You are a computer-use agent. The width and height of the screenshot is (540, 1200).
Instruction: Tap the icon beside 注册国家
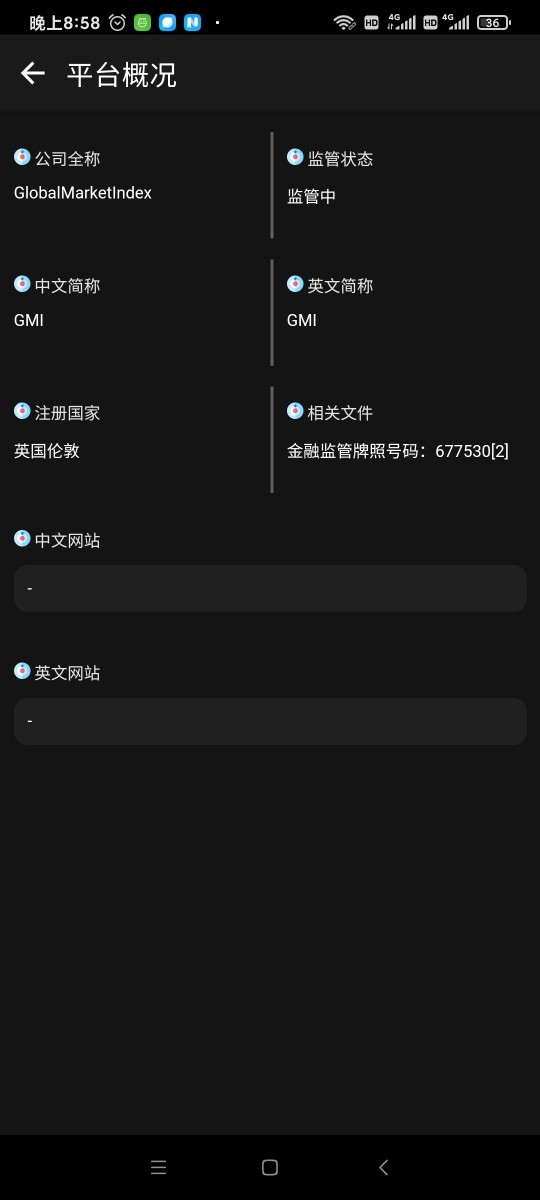22,411
